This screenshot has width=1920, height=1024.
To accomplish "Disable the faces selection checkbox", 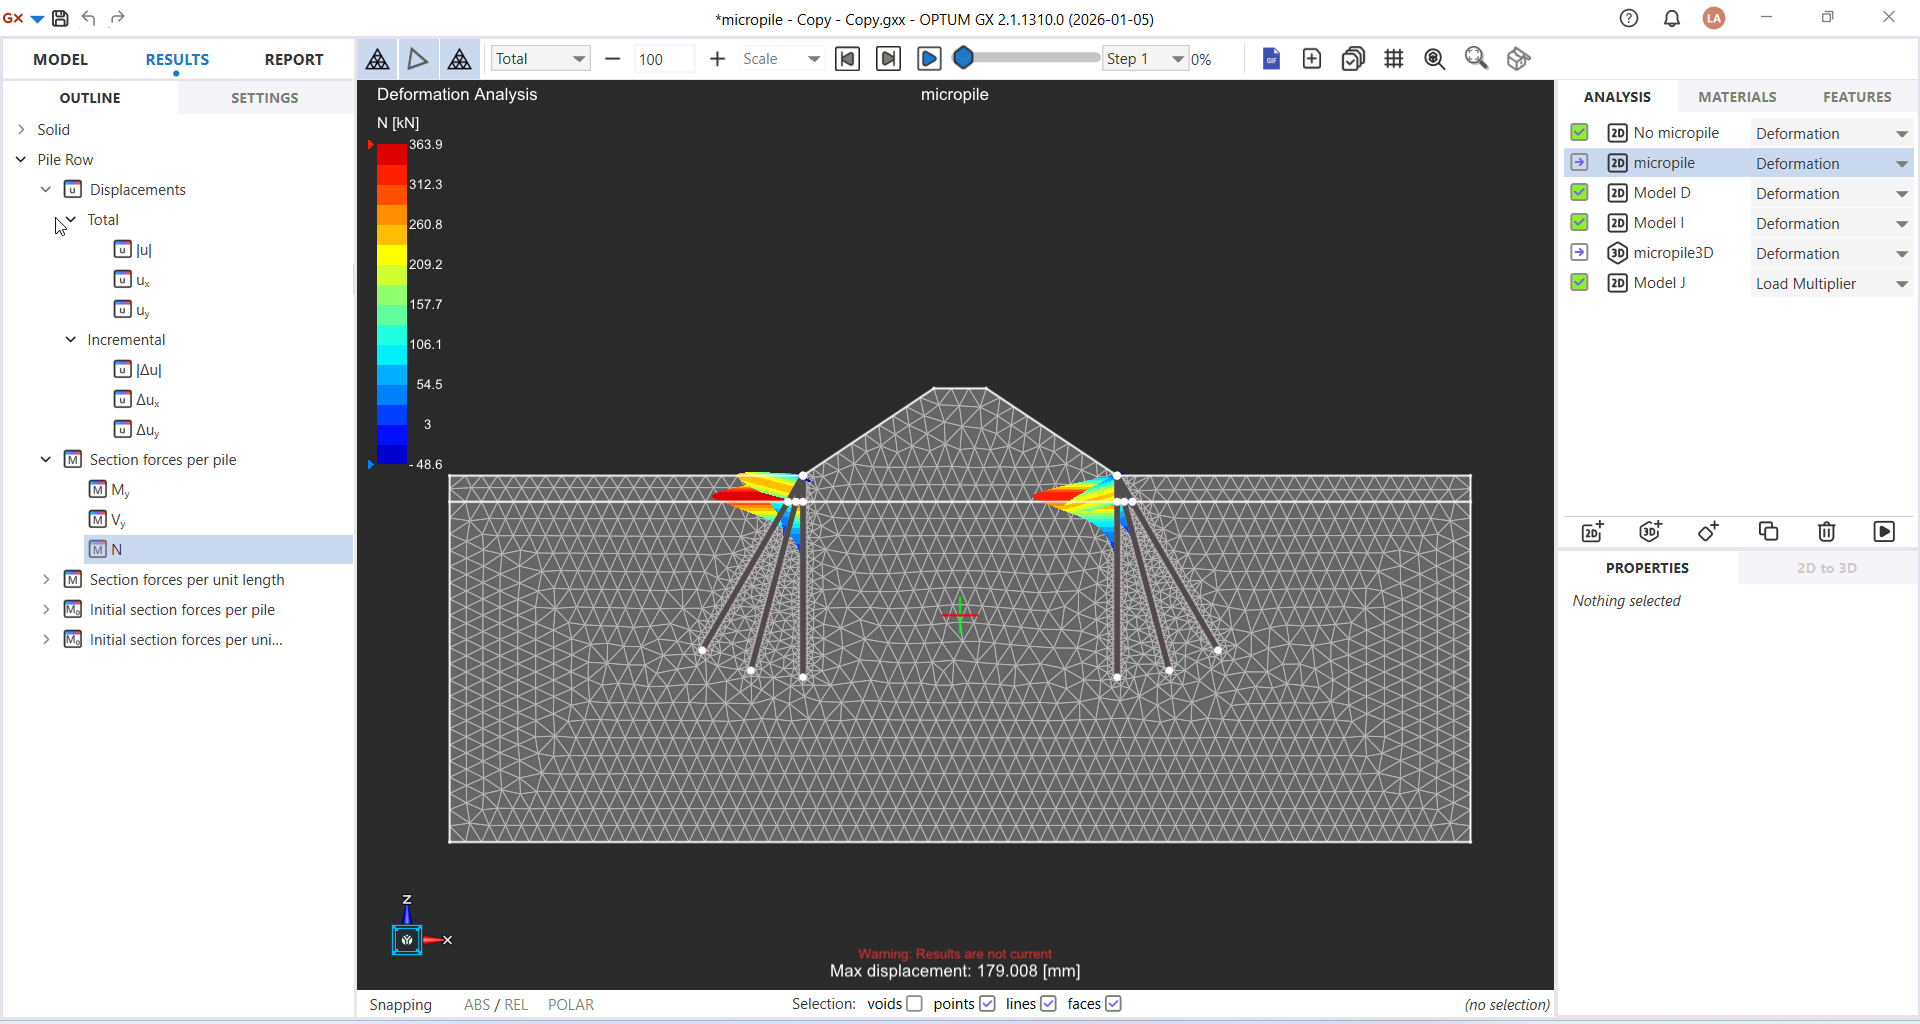I will [x=1113, y=1004].
